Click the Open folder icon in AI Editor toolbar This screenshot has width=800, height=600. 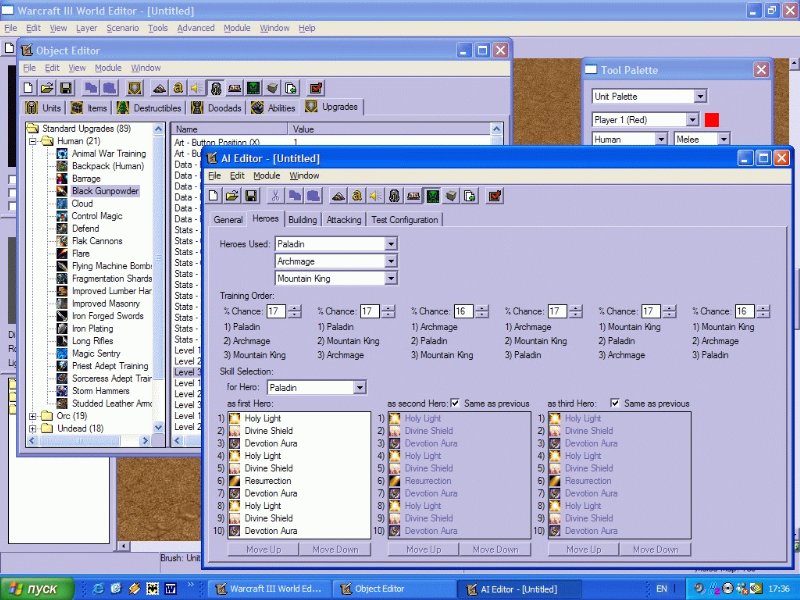coord(232,196)
